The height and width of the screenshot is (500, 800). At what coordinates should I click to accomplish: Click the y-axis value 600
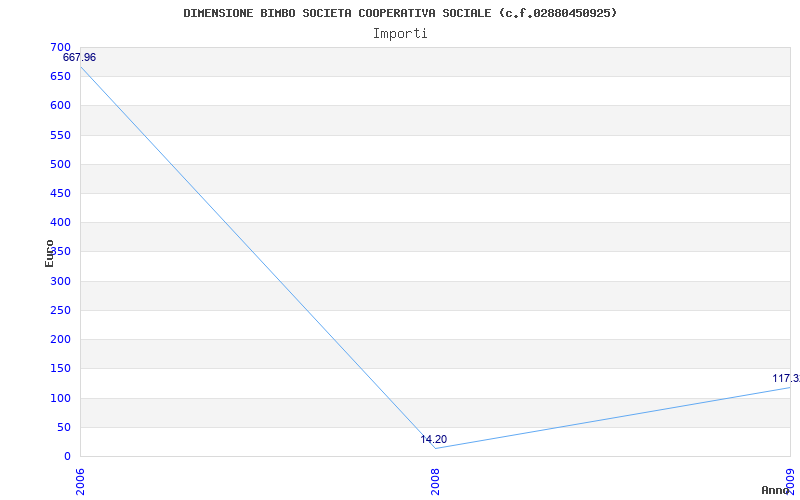coord(60,106)
